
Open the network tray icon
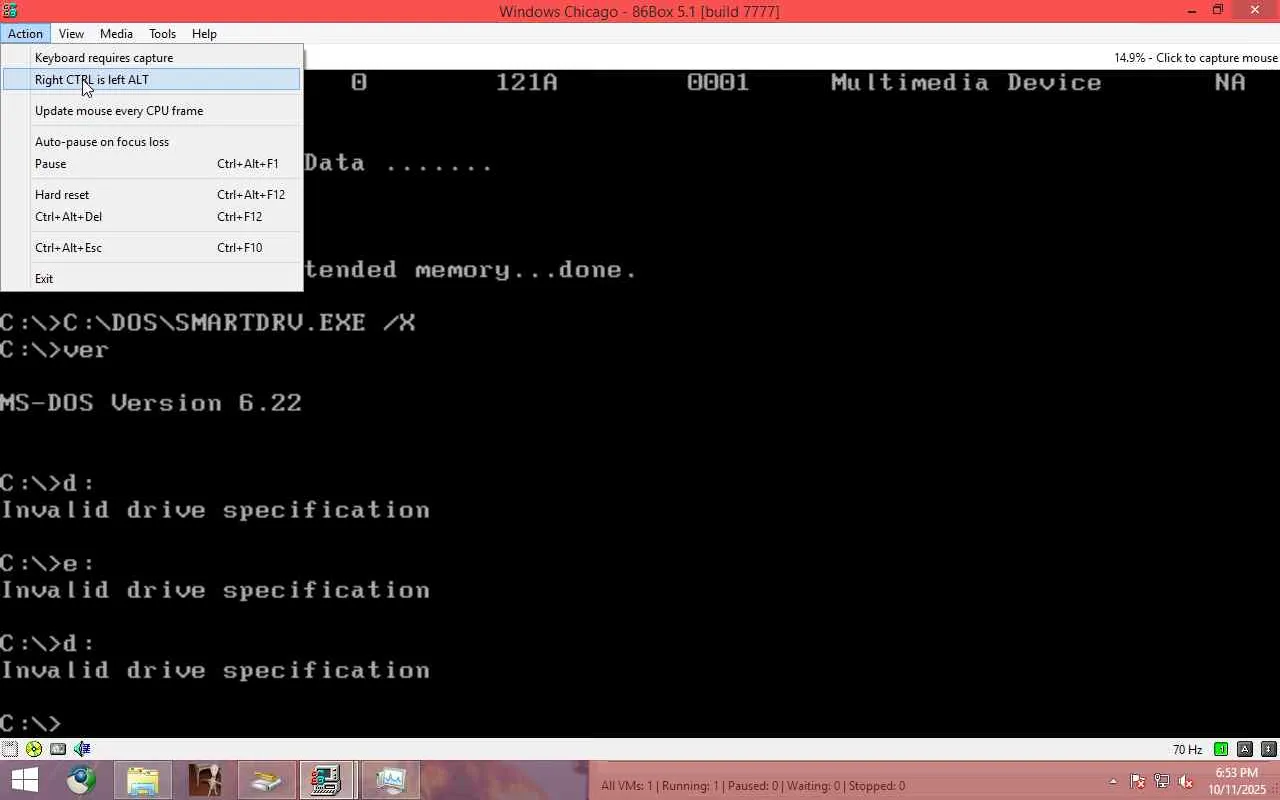tap(1162, 781)
